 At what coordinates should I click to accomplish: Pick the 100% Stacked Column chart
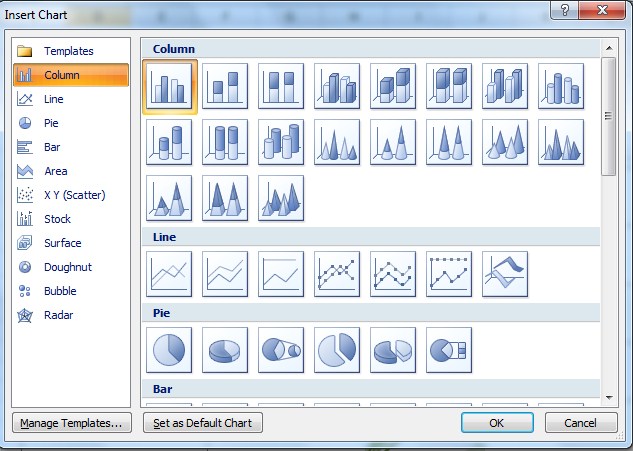[281, 86]
